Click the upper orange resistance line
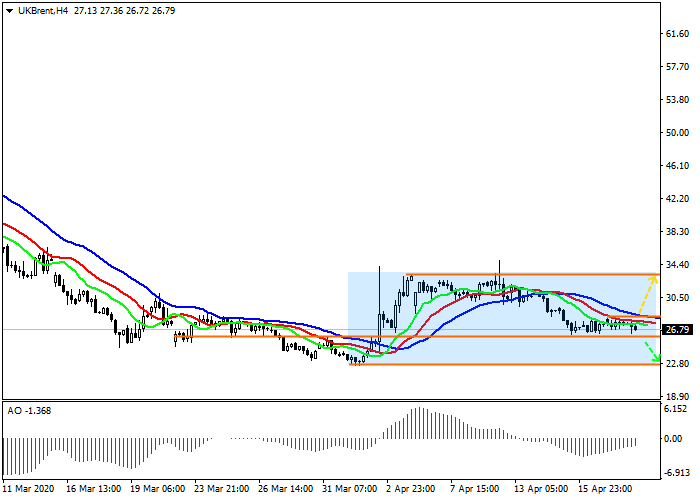This screenshot has height=500, width=700. pos(530,273)
